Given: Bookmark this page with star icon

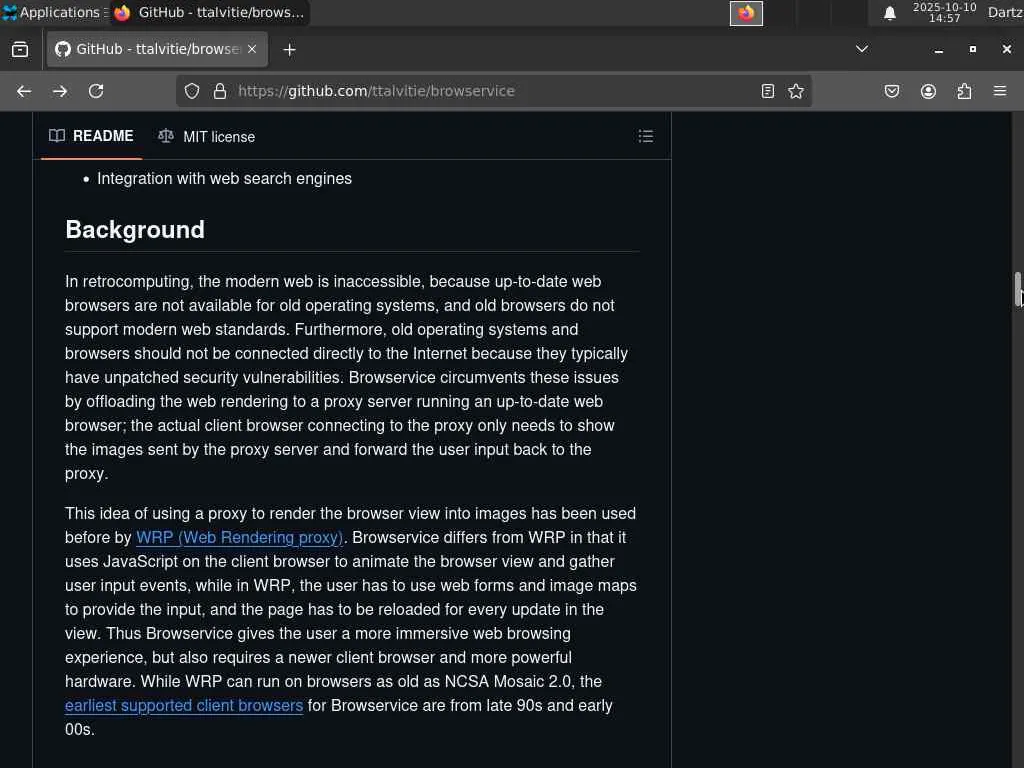Looking at the screenshot, I should click(795, 91).
